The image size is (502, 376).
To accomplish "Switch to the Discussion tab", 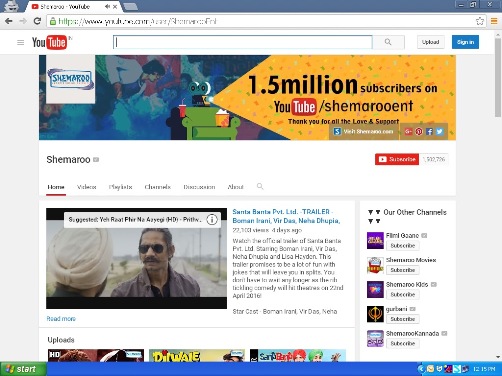I will (199, 187).
